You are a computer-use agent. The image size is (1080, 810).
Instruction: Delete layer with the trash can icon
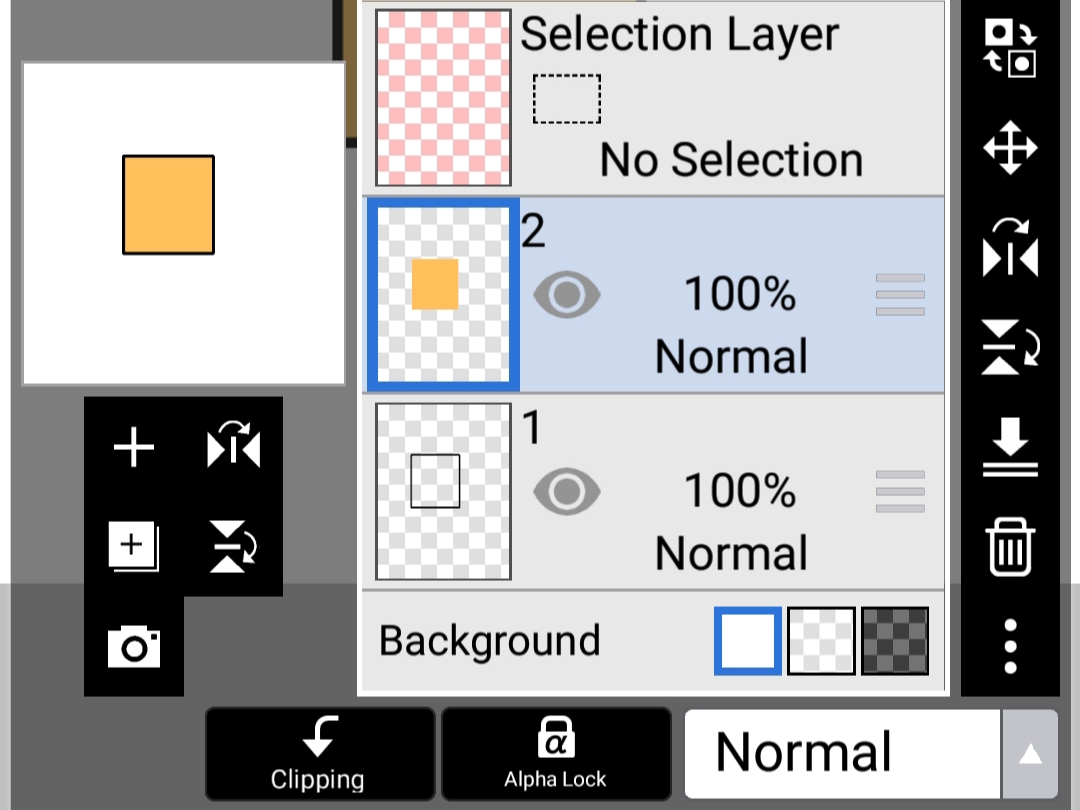pyautogui.click(x=1010, y=547)
